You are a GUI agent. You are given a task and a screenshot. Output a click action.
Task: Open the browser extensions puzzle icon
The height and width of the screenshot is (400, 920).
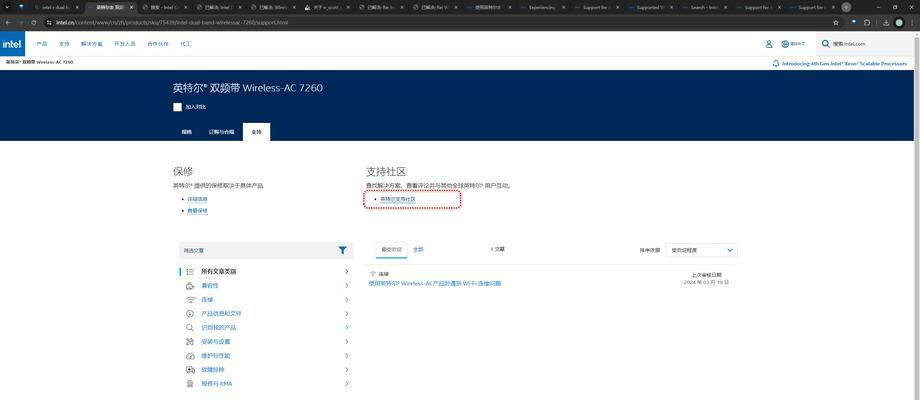867,22
